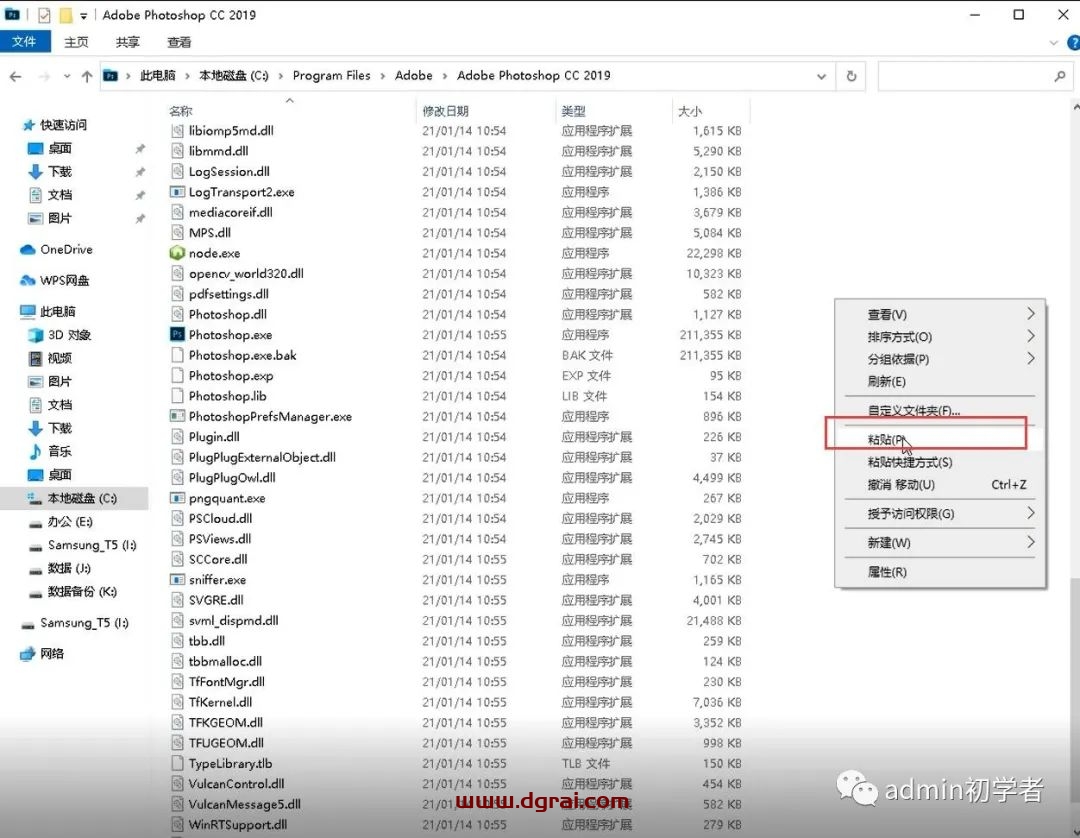Open WPS网盘 in navigation pane
The width and height of the screenshot is (1080, 838).
[56, 280]
